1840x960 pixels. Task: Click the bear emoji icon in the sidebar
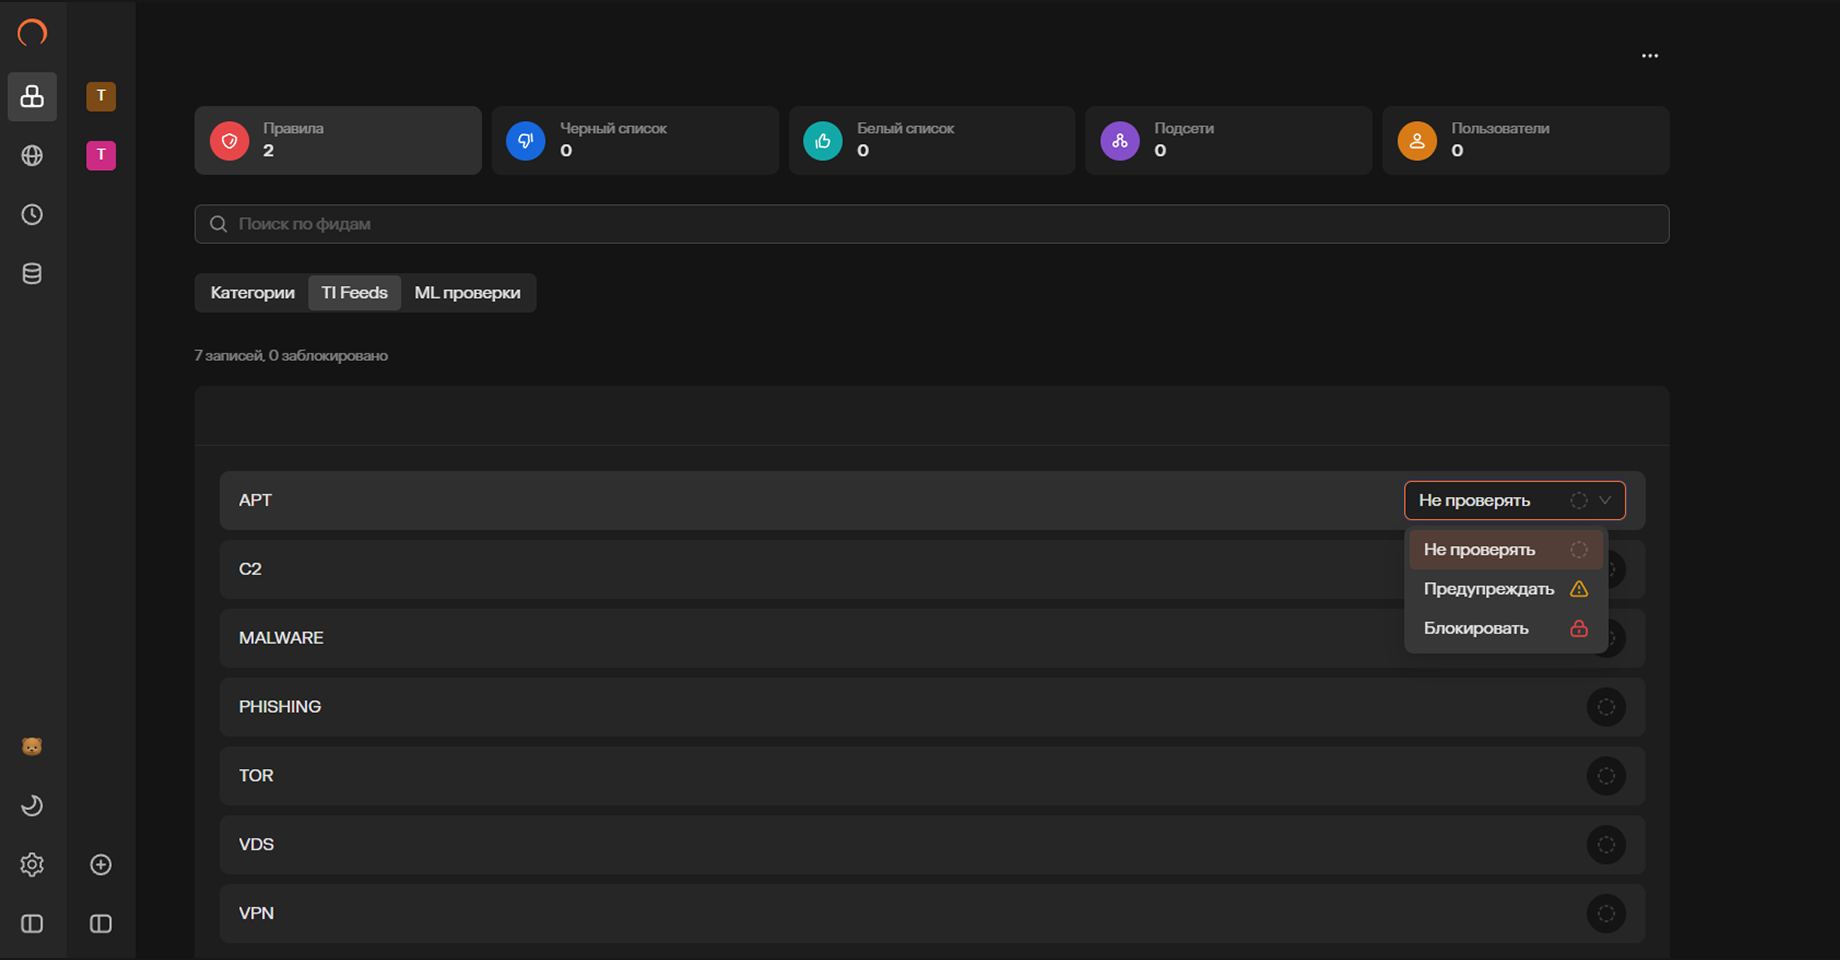click(32, 745)
